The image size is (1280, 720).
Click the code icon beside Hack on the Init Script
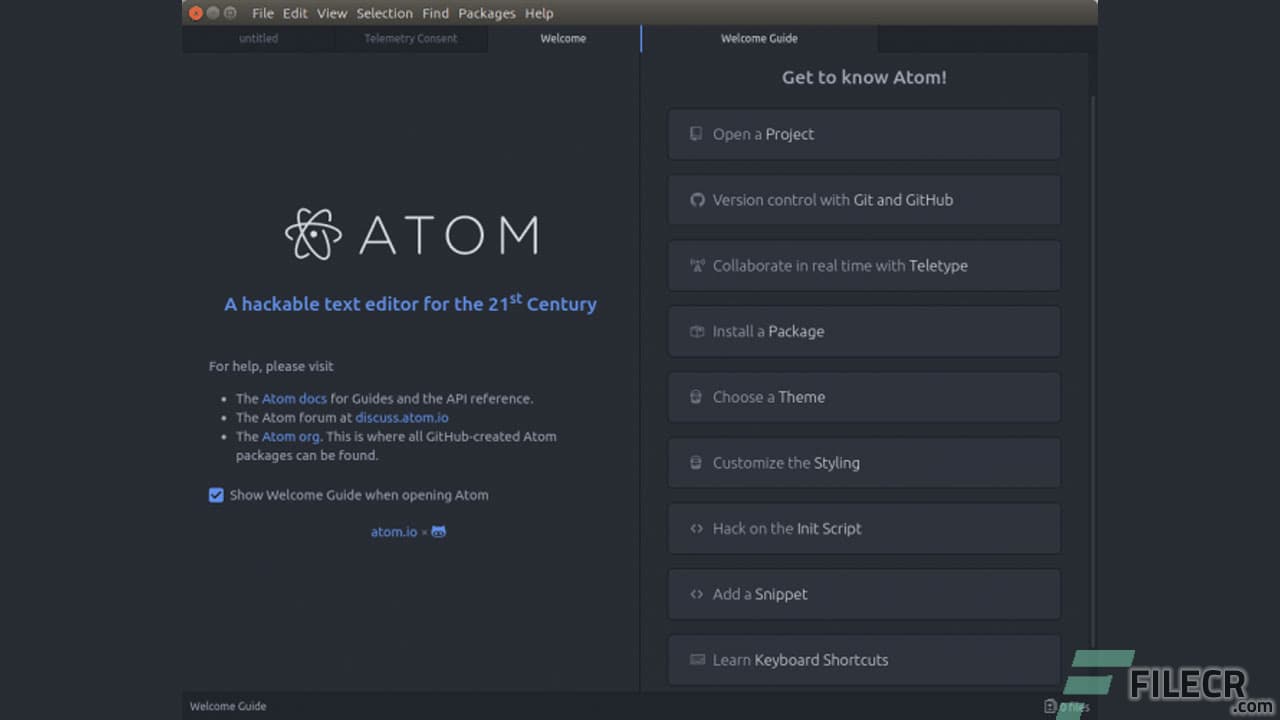point(696,528)
